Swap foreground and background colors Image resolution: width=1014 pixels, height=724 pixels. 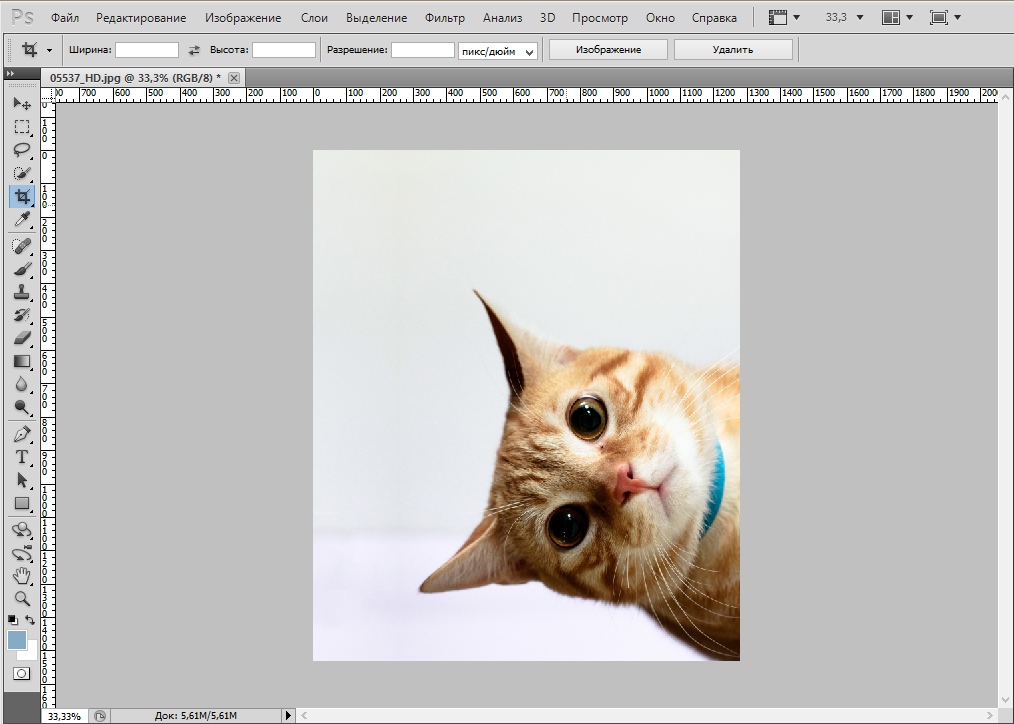(x=31, y=621)
